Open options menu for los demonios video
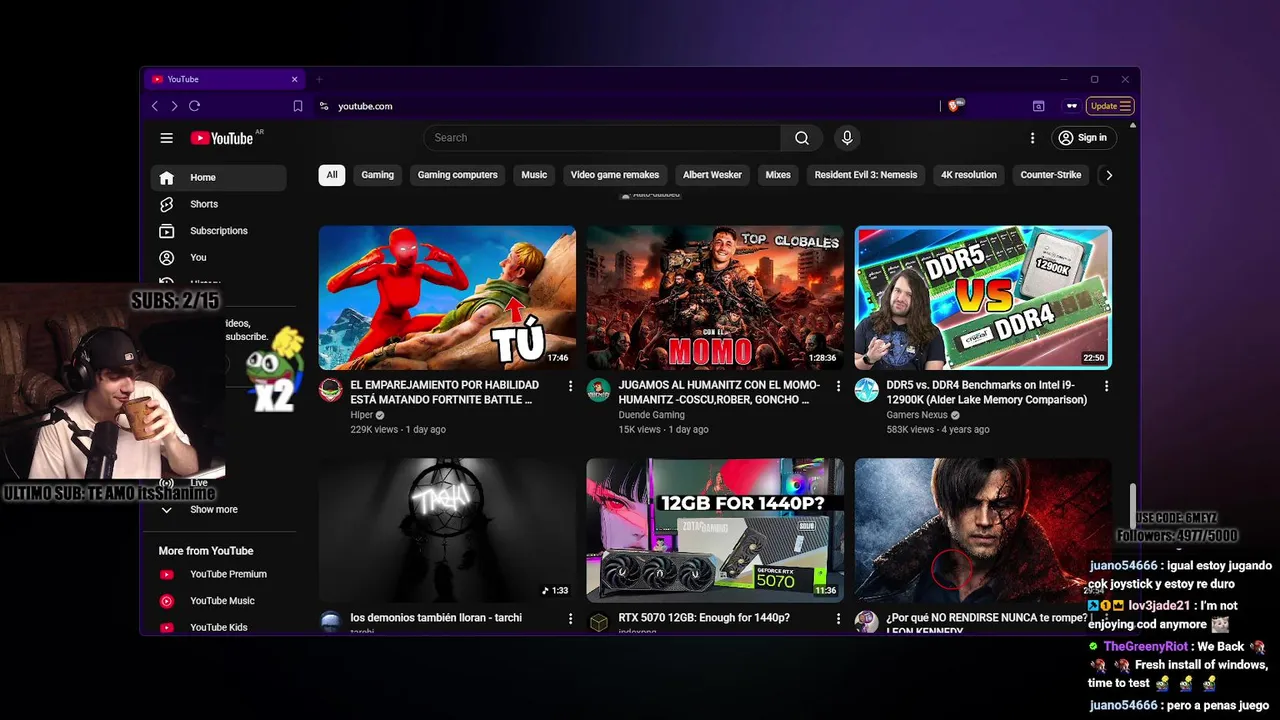 (570, 619)
